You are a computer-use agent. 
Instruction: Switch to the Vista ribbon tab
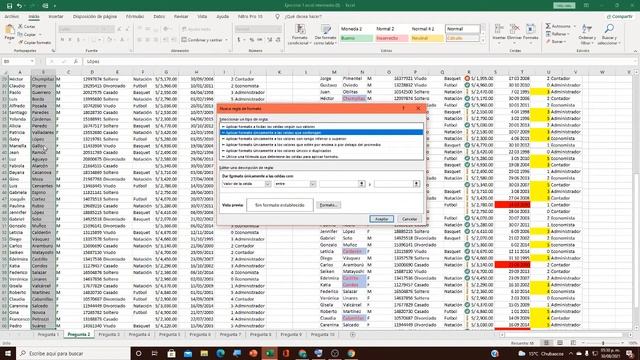pyautogui.click(x=202, y=17)
